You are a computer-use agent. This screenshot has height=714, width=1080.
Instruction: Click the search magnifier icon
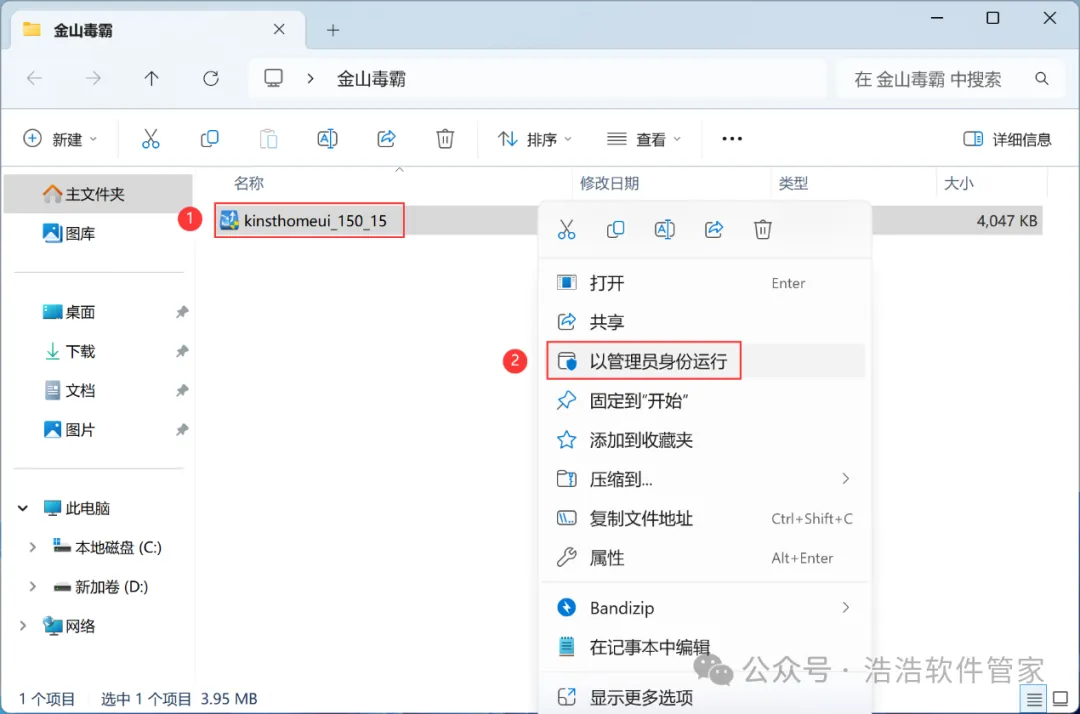(1041, 79)
